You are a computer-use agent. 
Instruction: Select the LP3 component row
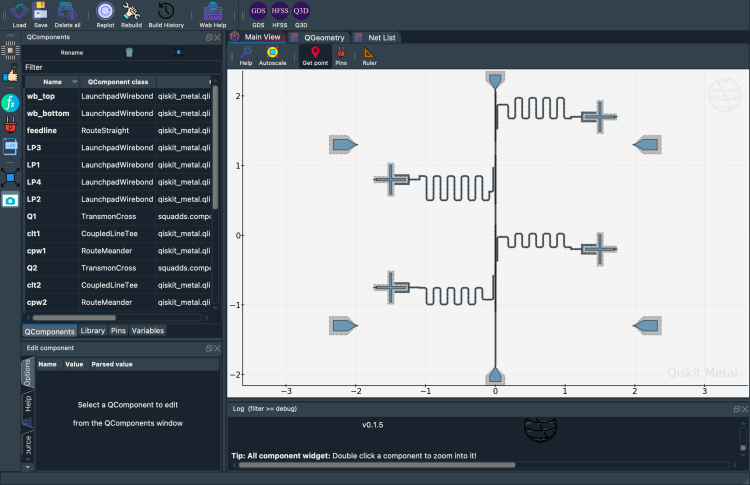click(118, 148)
